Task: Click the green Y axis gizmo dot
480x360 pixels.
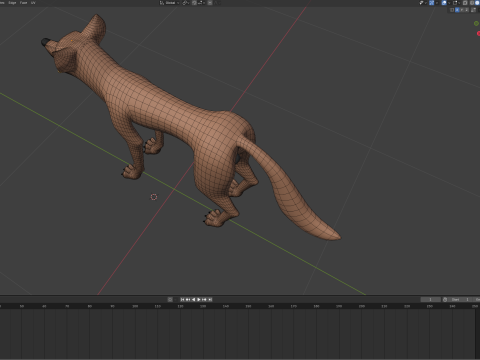Action: pyautogui.click(x=476, y=23)
